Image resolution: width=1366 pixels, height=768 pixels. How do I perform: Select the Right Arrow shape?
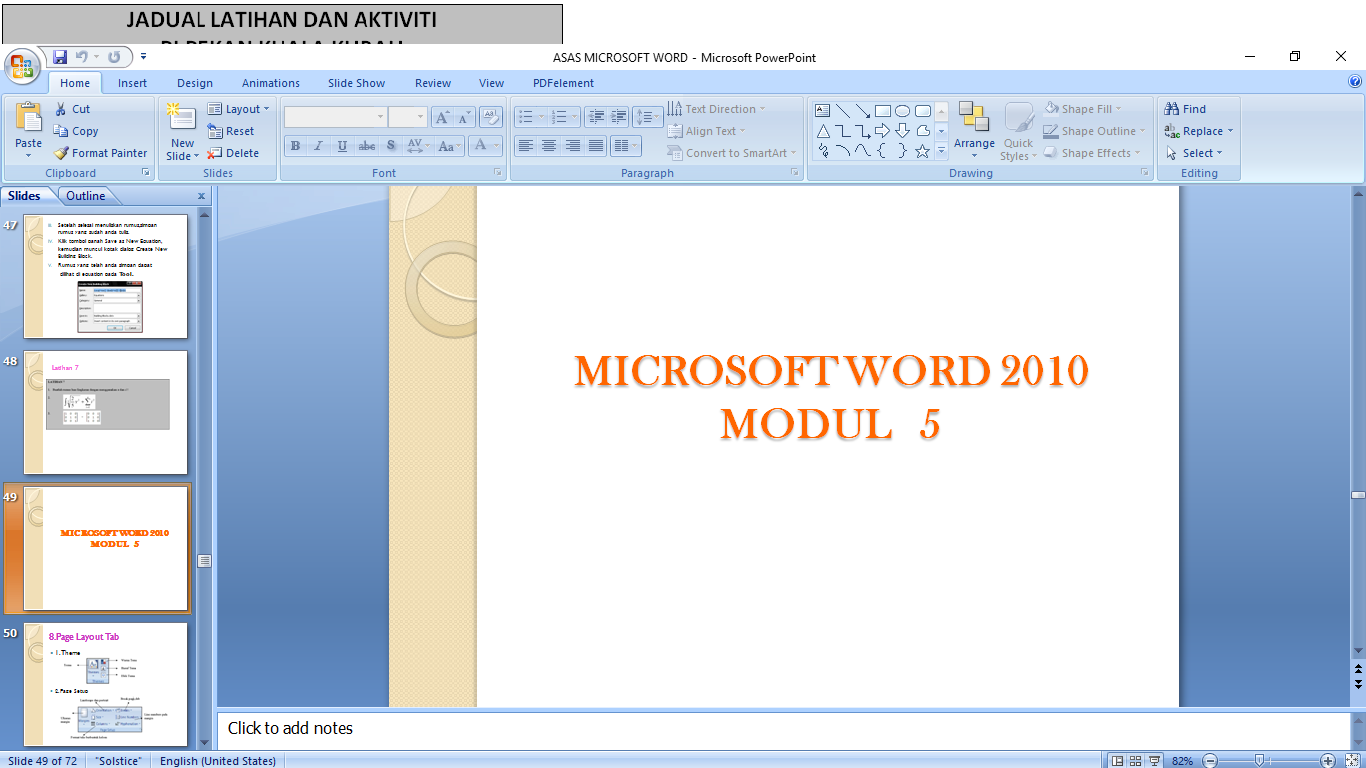883,131
